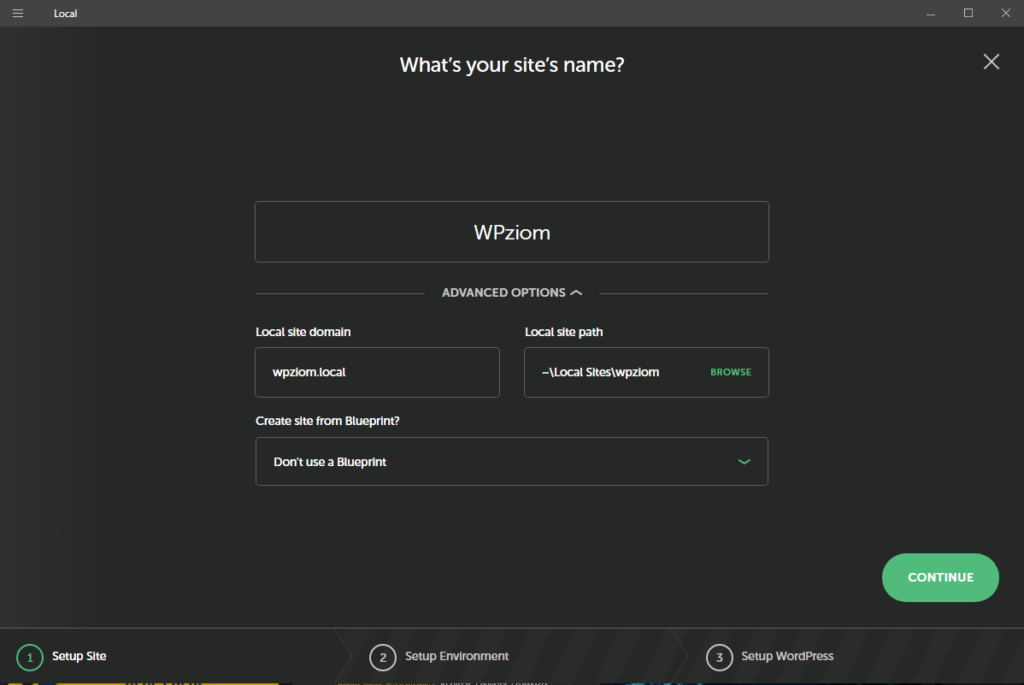The height and width of the screenshot is (685, 1024).
Task: Click the step 1 circle number icon
Action: (30, 657)
